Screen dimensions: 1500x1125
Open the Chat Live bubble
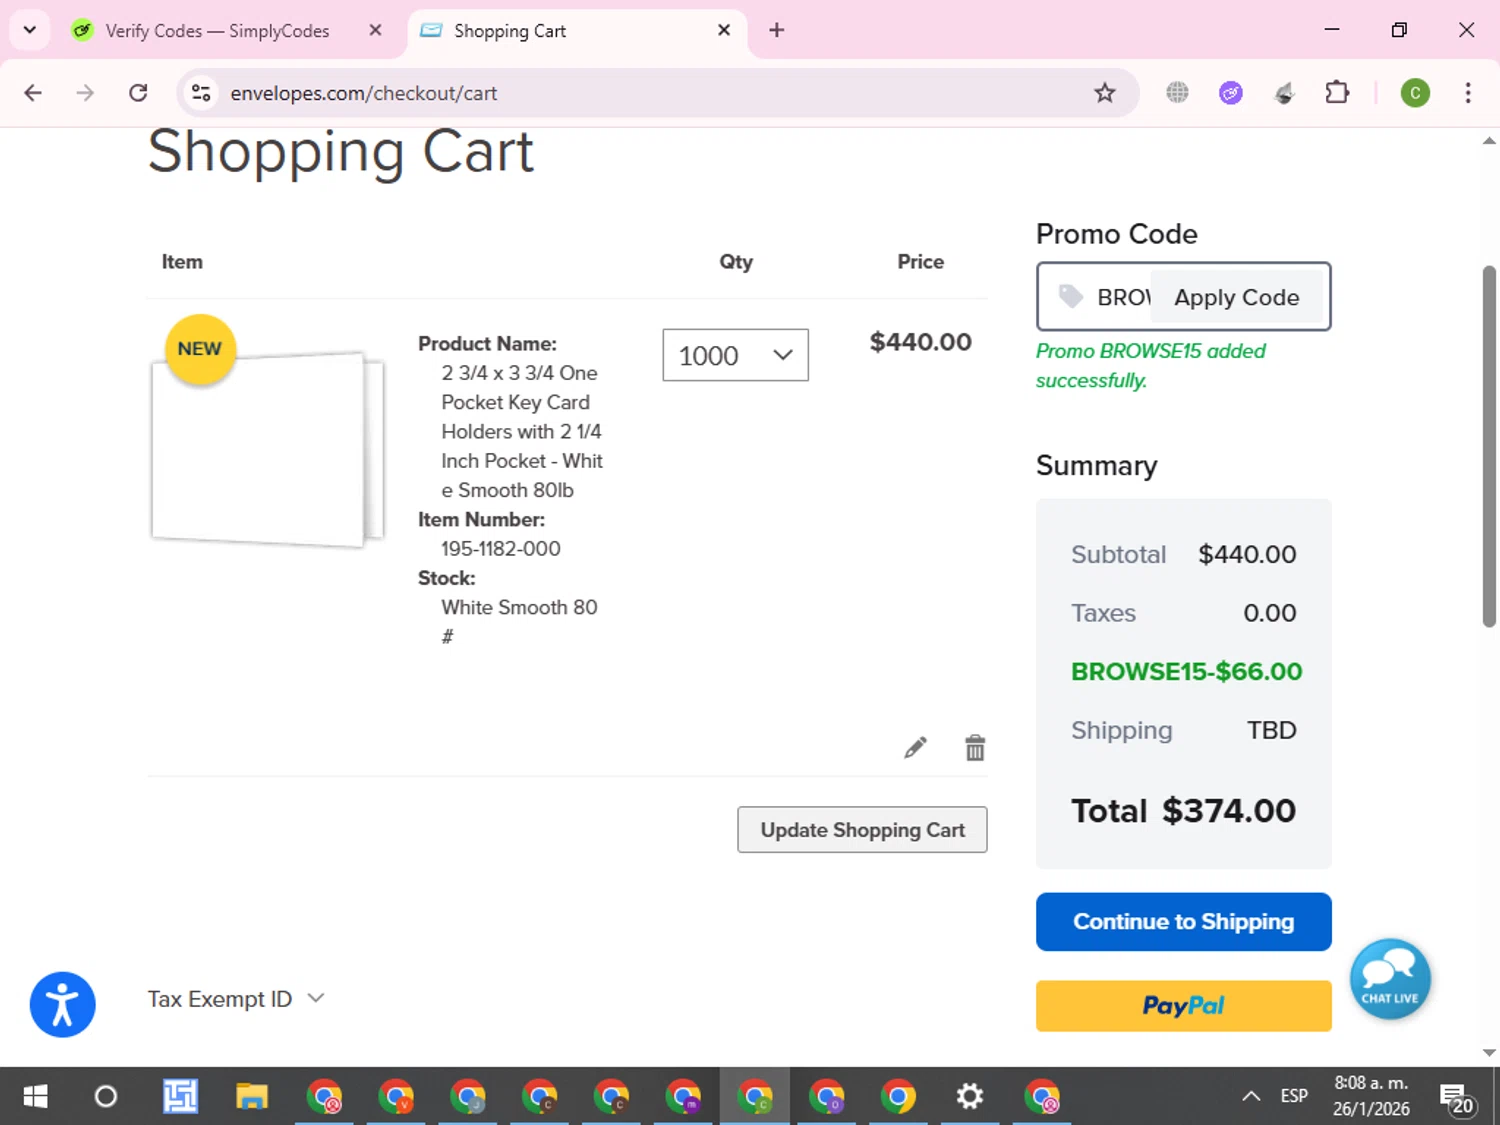tap(1390, 979)
